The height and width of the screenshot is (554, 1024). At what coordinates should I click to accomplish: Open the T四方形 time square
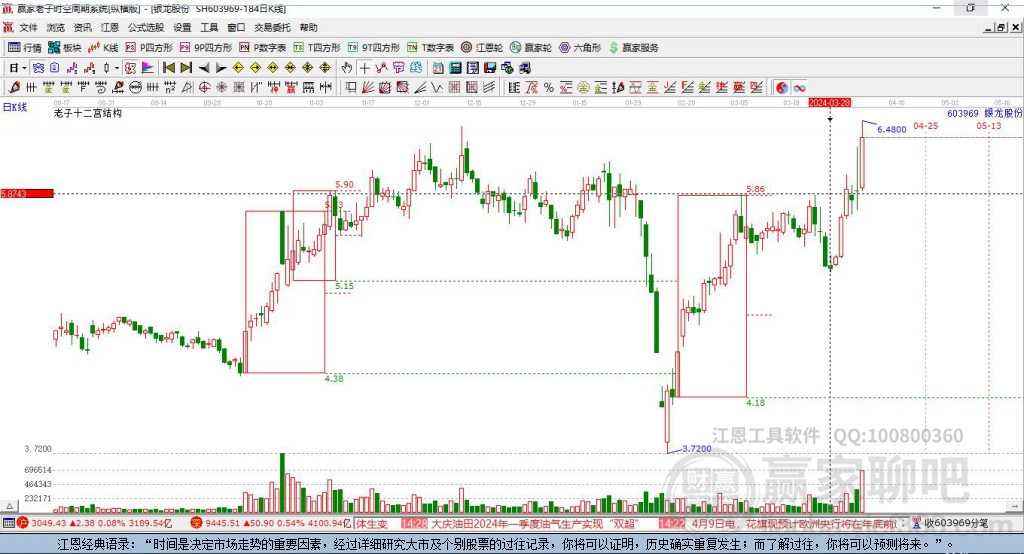pyautogui.click(x=317, y=48)
